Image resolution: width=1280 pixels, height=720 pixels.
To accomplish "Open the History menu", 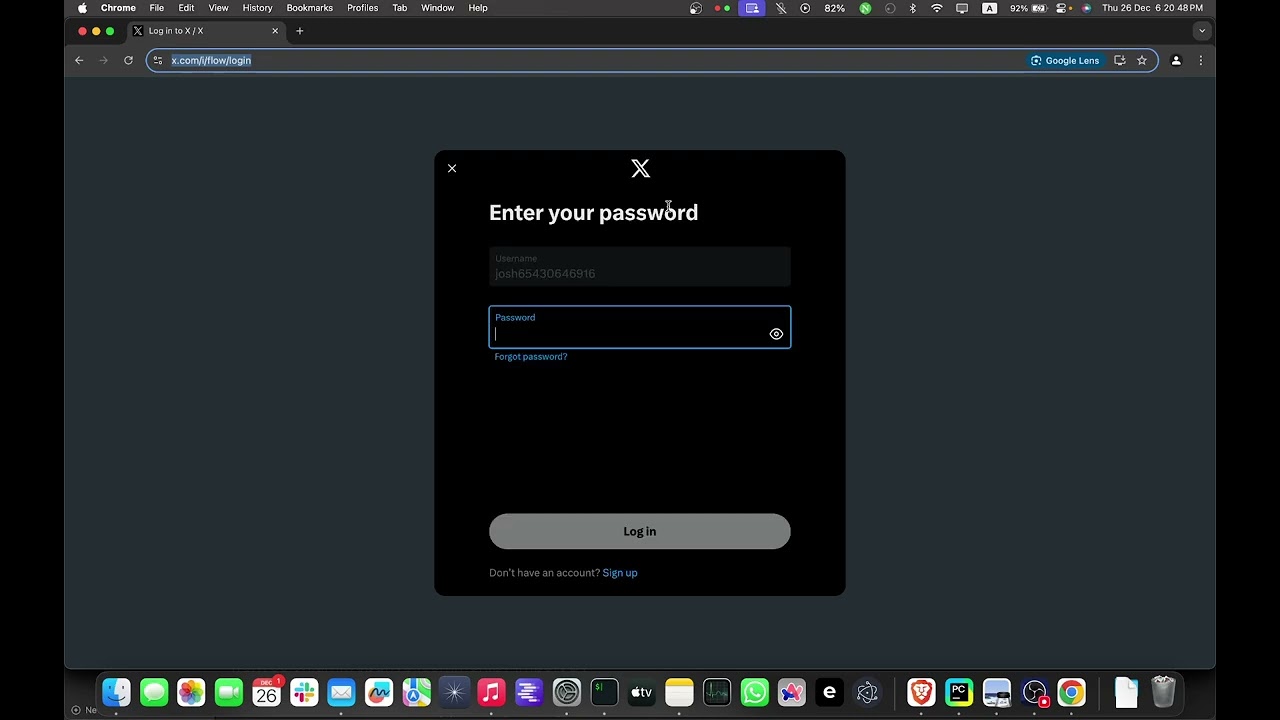I will [x=257, y=8].
